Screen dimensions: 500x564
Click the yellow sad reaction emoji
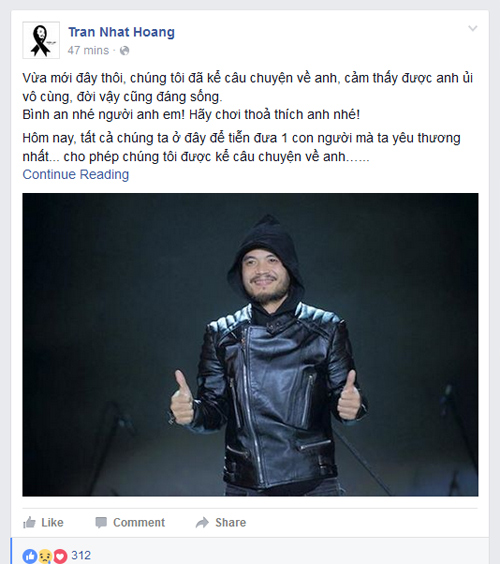[x=45, y=556]
